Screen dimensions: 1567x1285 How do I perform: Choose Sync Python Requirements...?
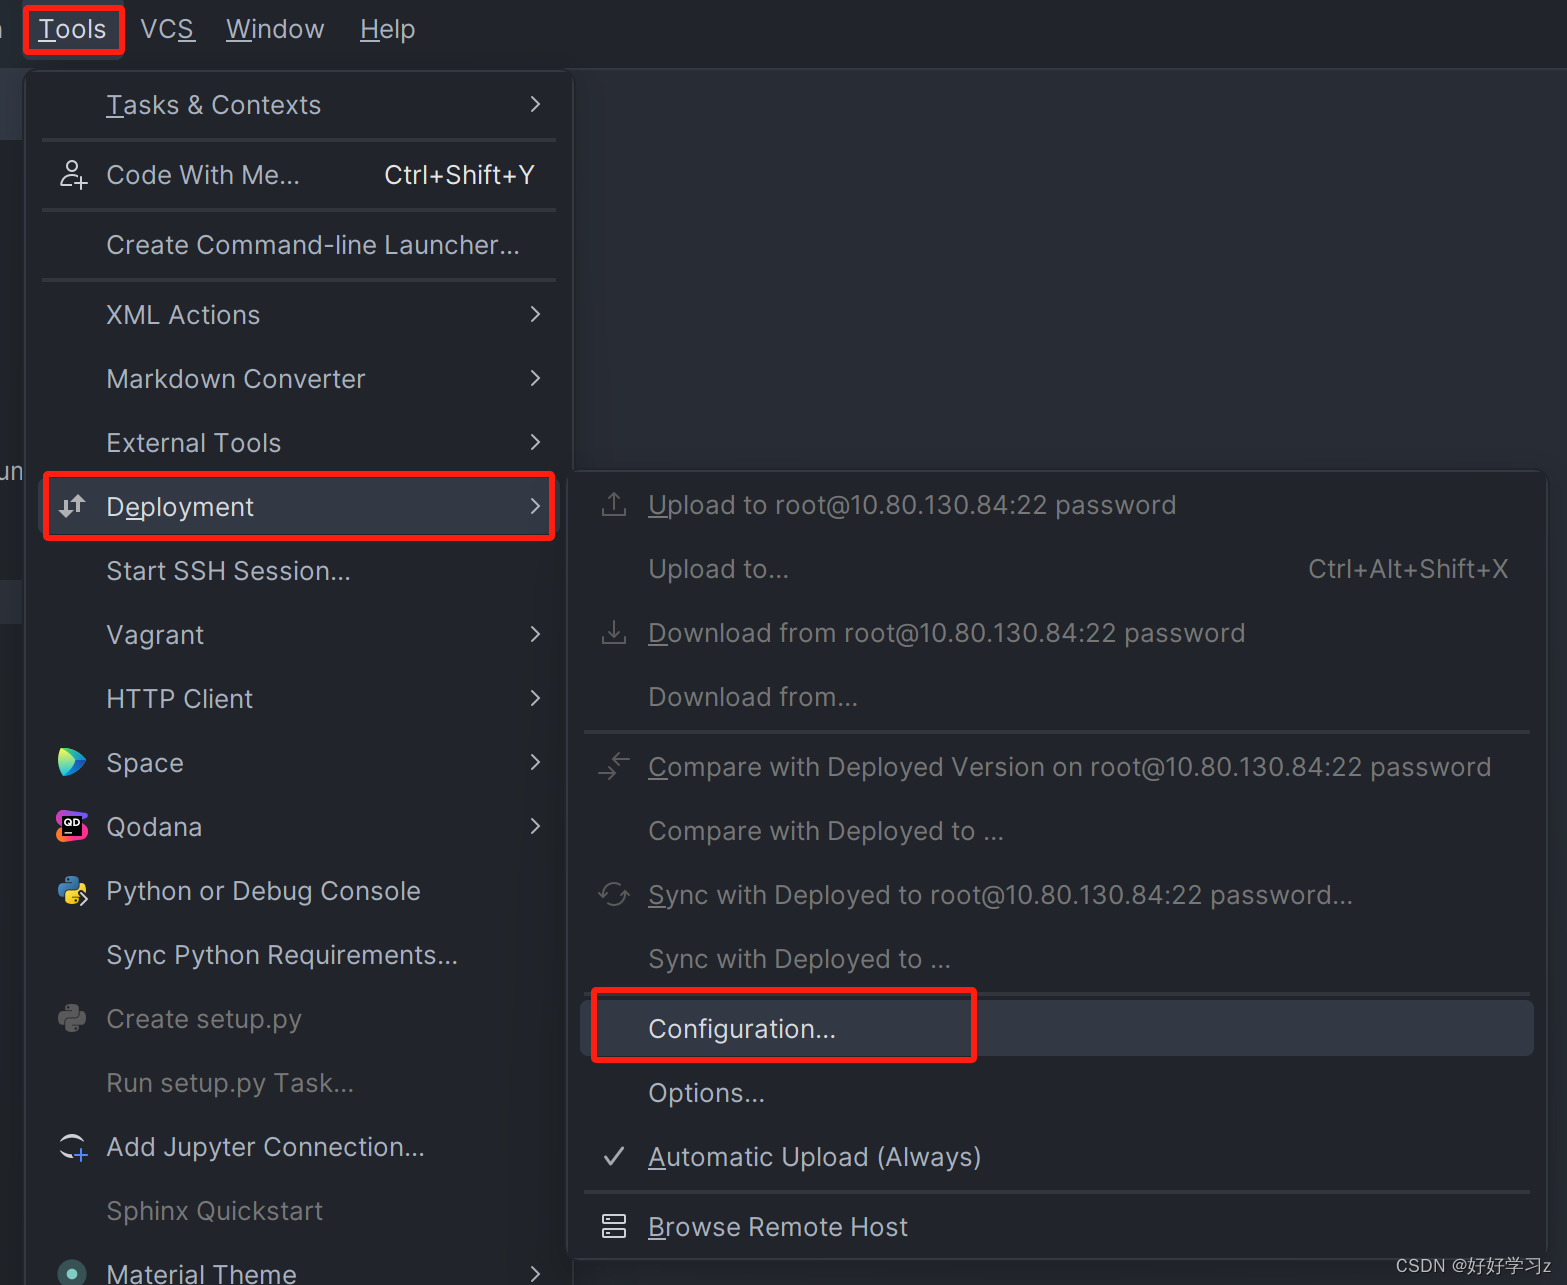(298, 954)
